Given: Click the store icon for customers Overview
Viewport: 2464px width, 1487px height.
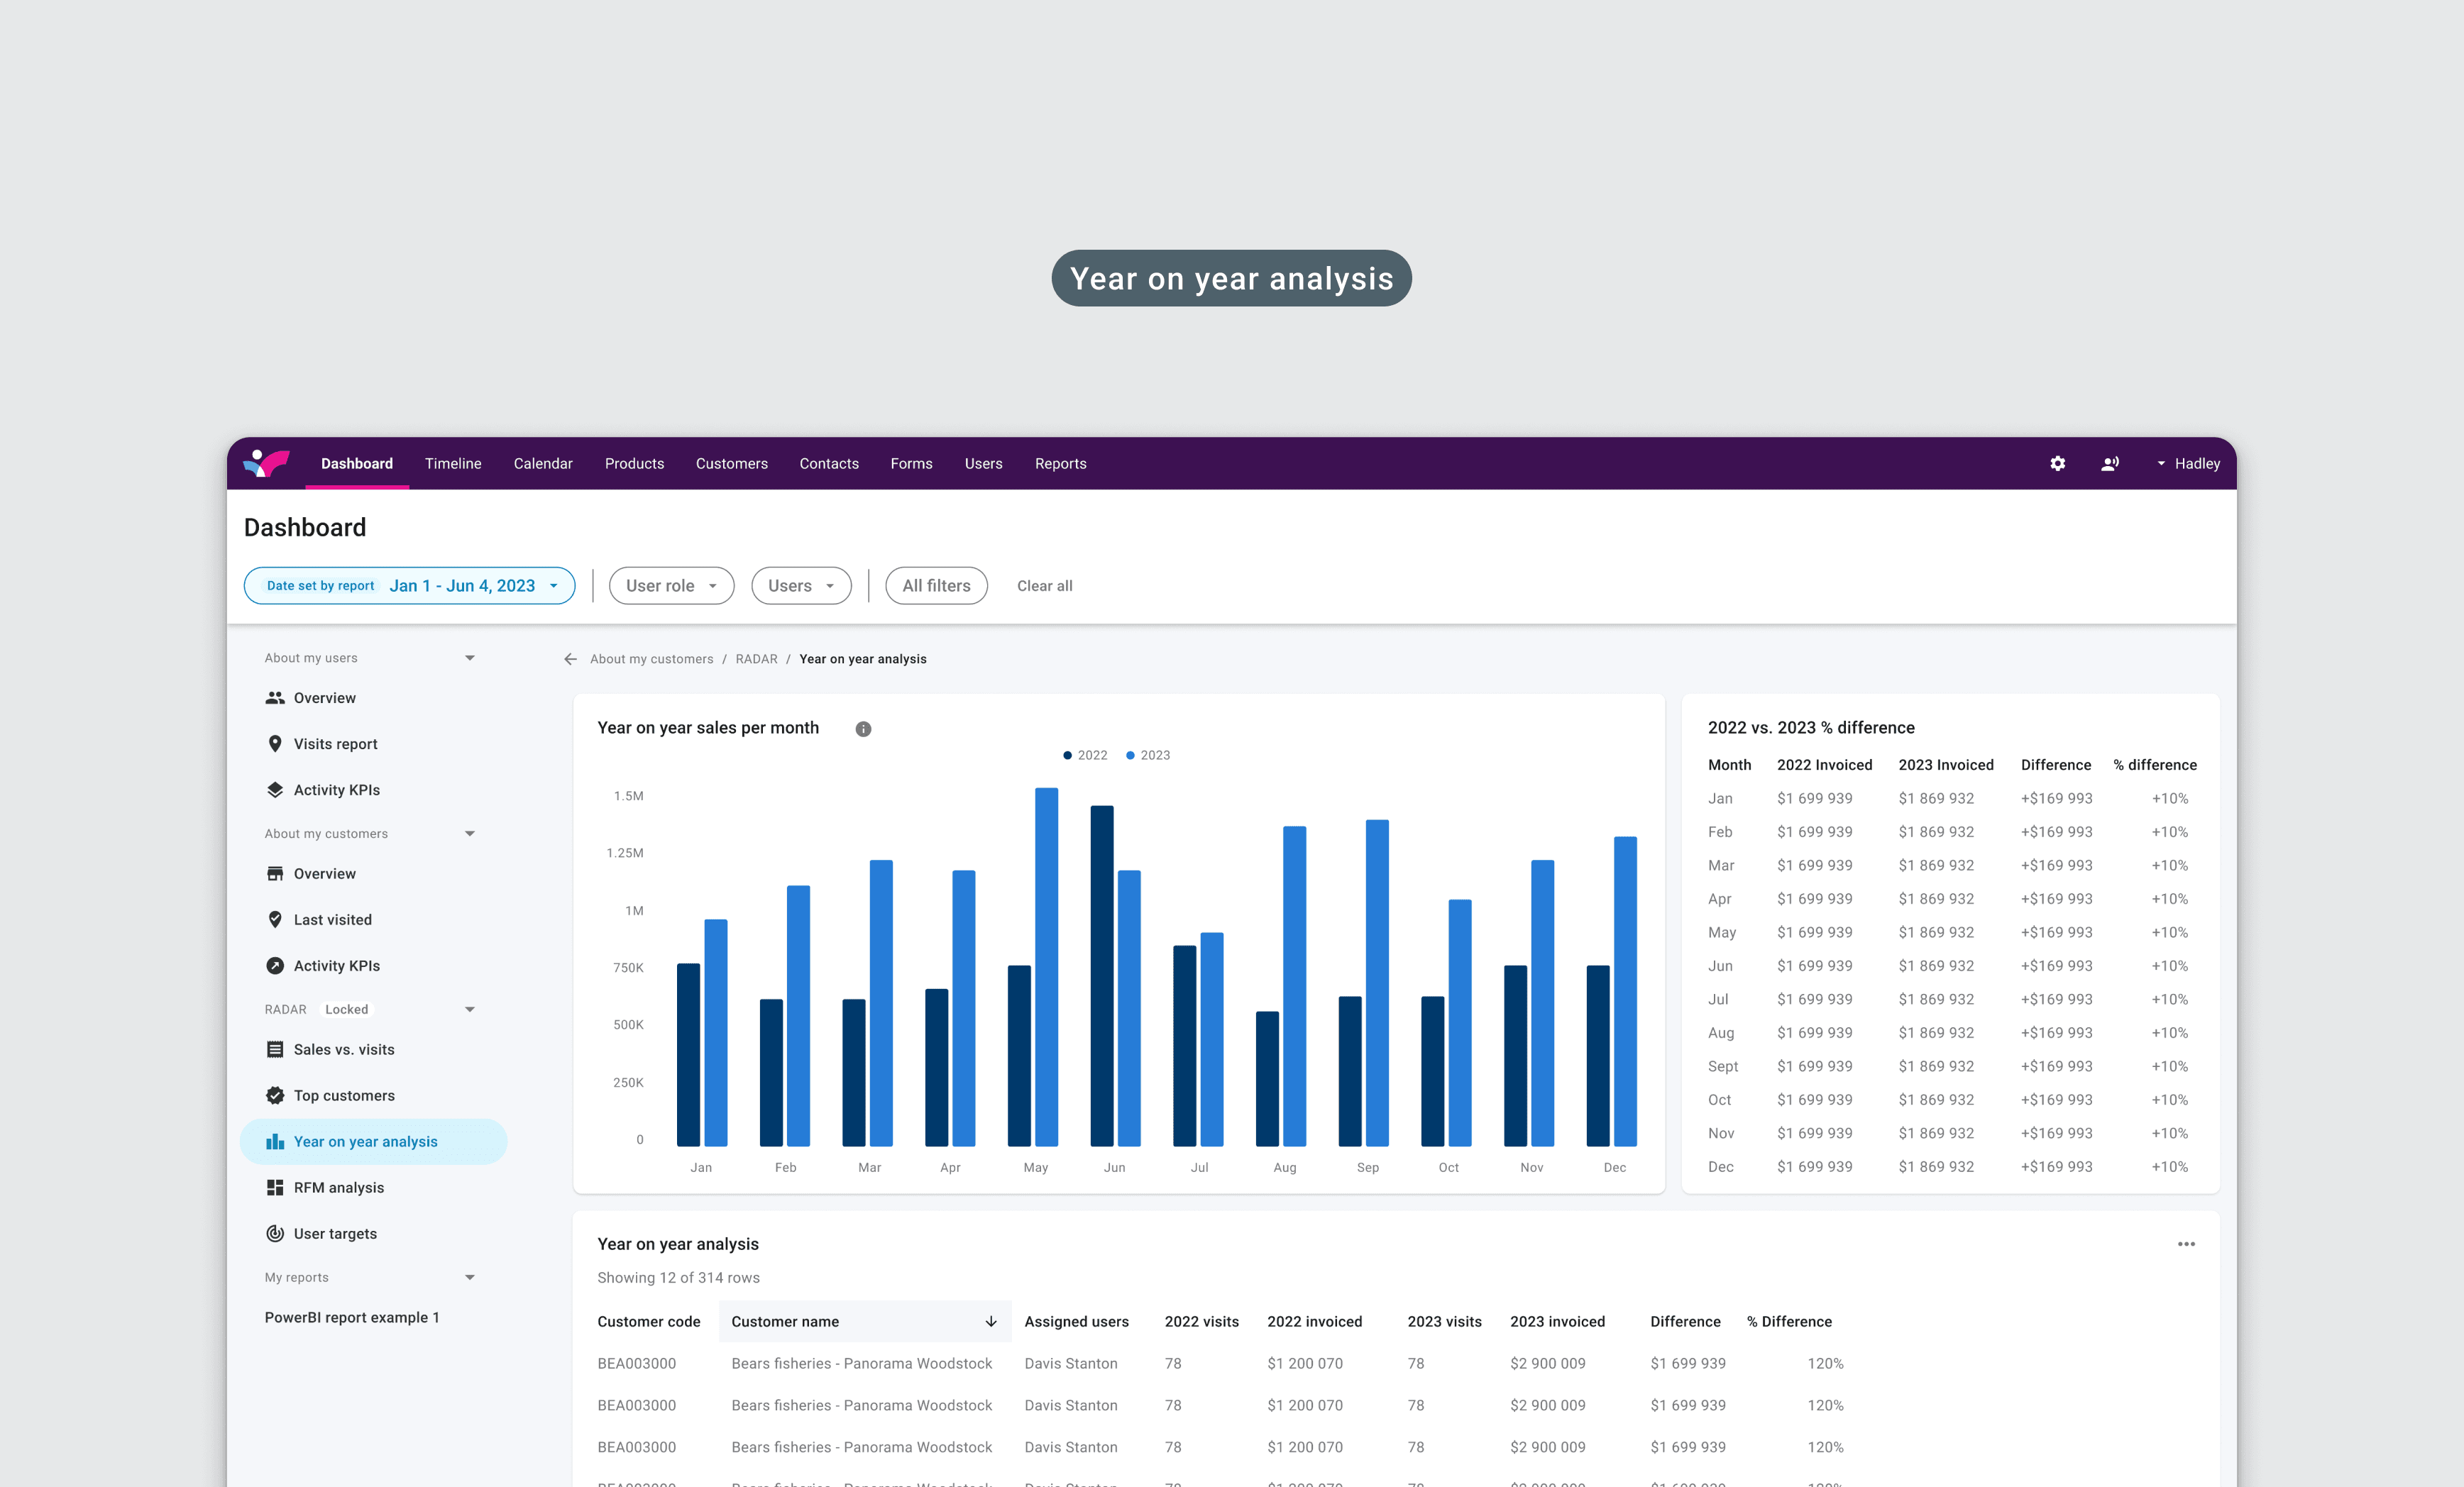Looking at the screenshot, I should point(275,874).
